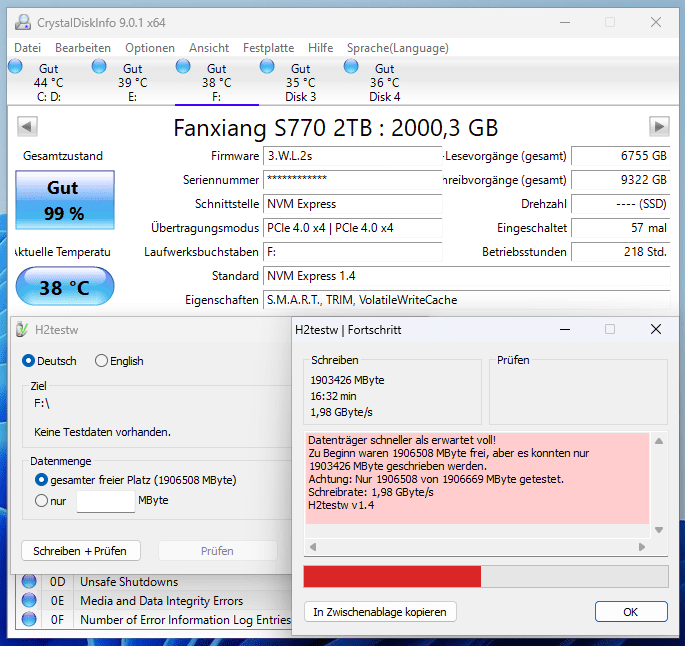
Task: Click the Eingeschaltet value 57 mal
Action: 621,228
